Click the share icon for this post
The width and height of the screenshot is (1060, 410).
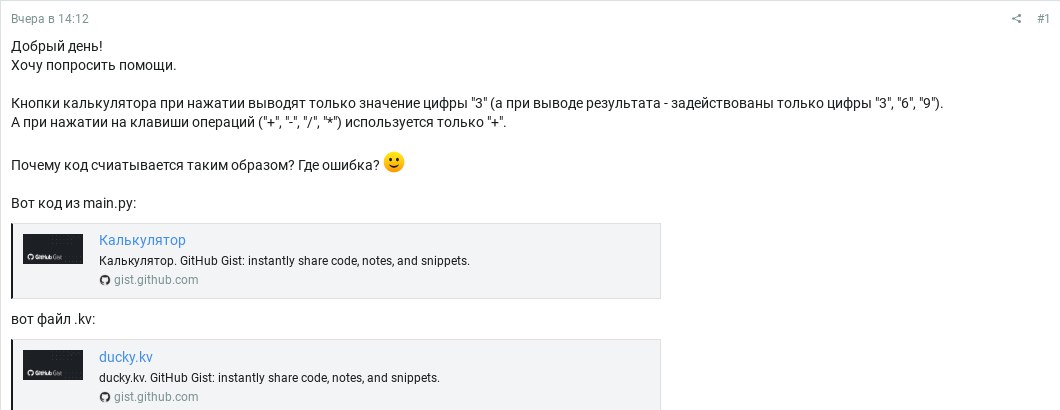1016,19
